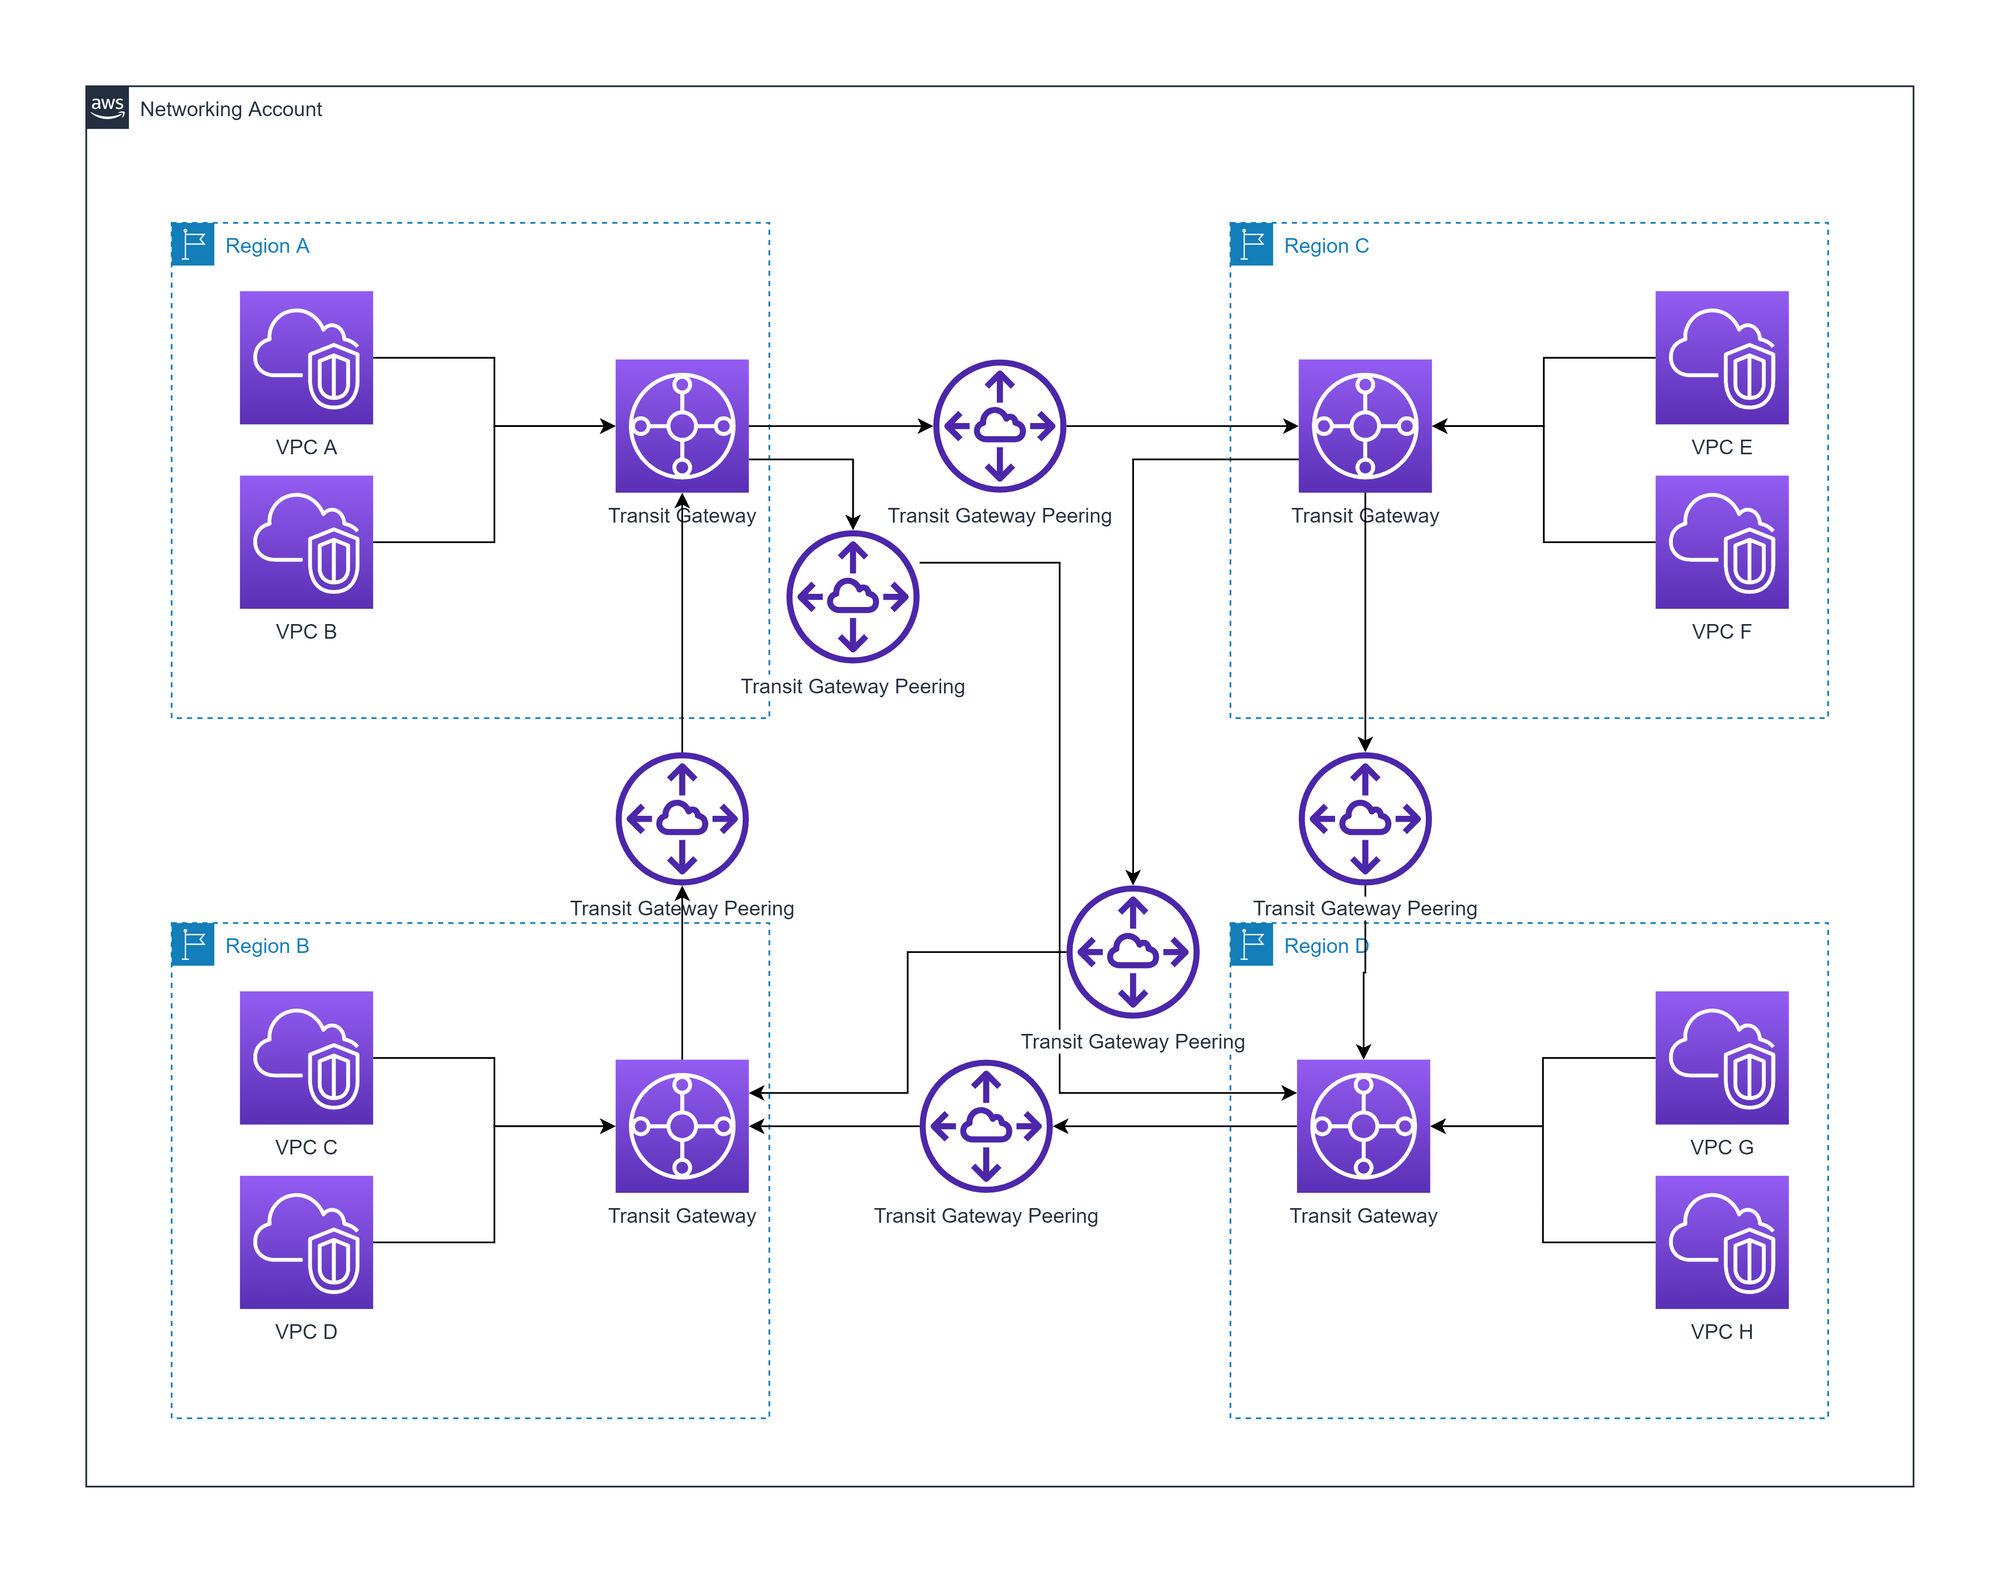Image resolution: width=2000 pixels, height=1573 pixels.
Task: Click Transit Gateway label in Region B
Action: pyautogui.click(x=682, y=1216)
